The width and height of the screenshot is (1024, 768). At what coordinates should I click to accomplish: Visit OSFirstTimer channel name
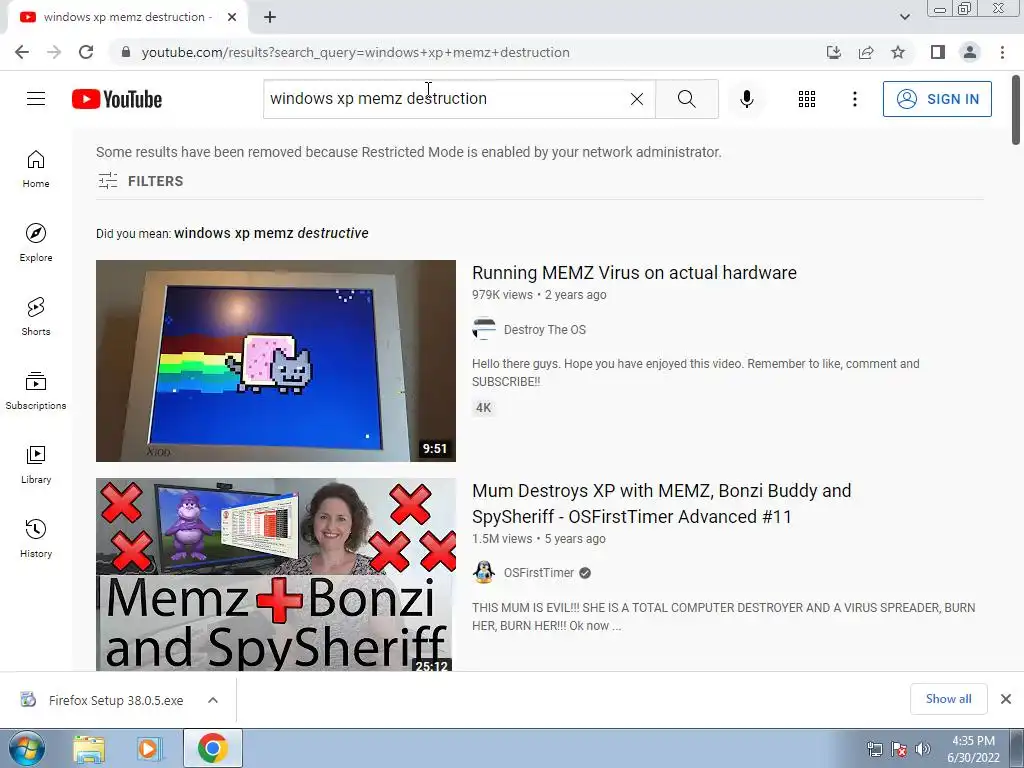[539, 573]
